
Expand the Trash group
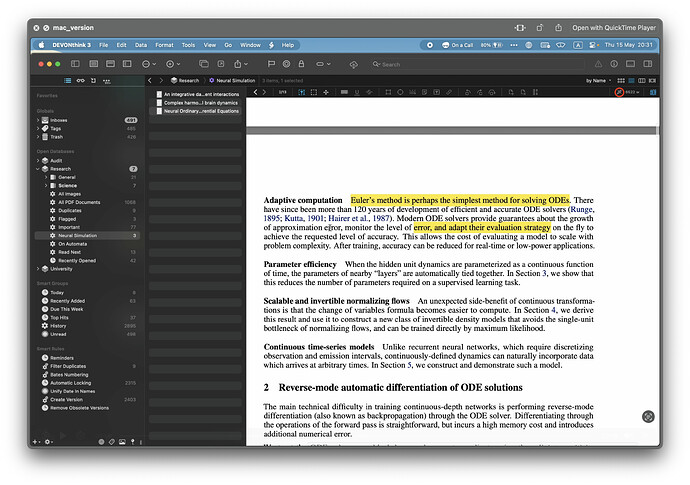[38, 137]
